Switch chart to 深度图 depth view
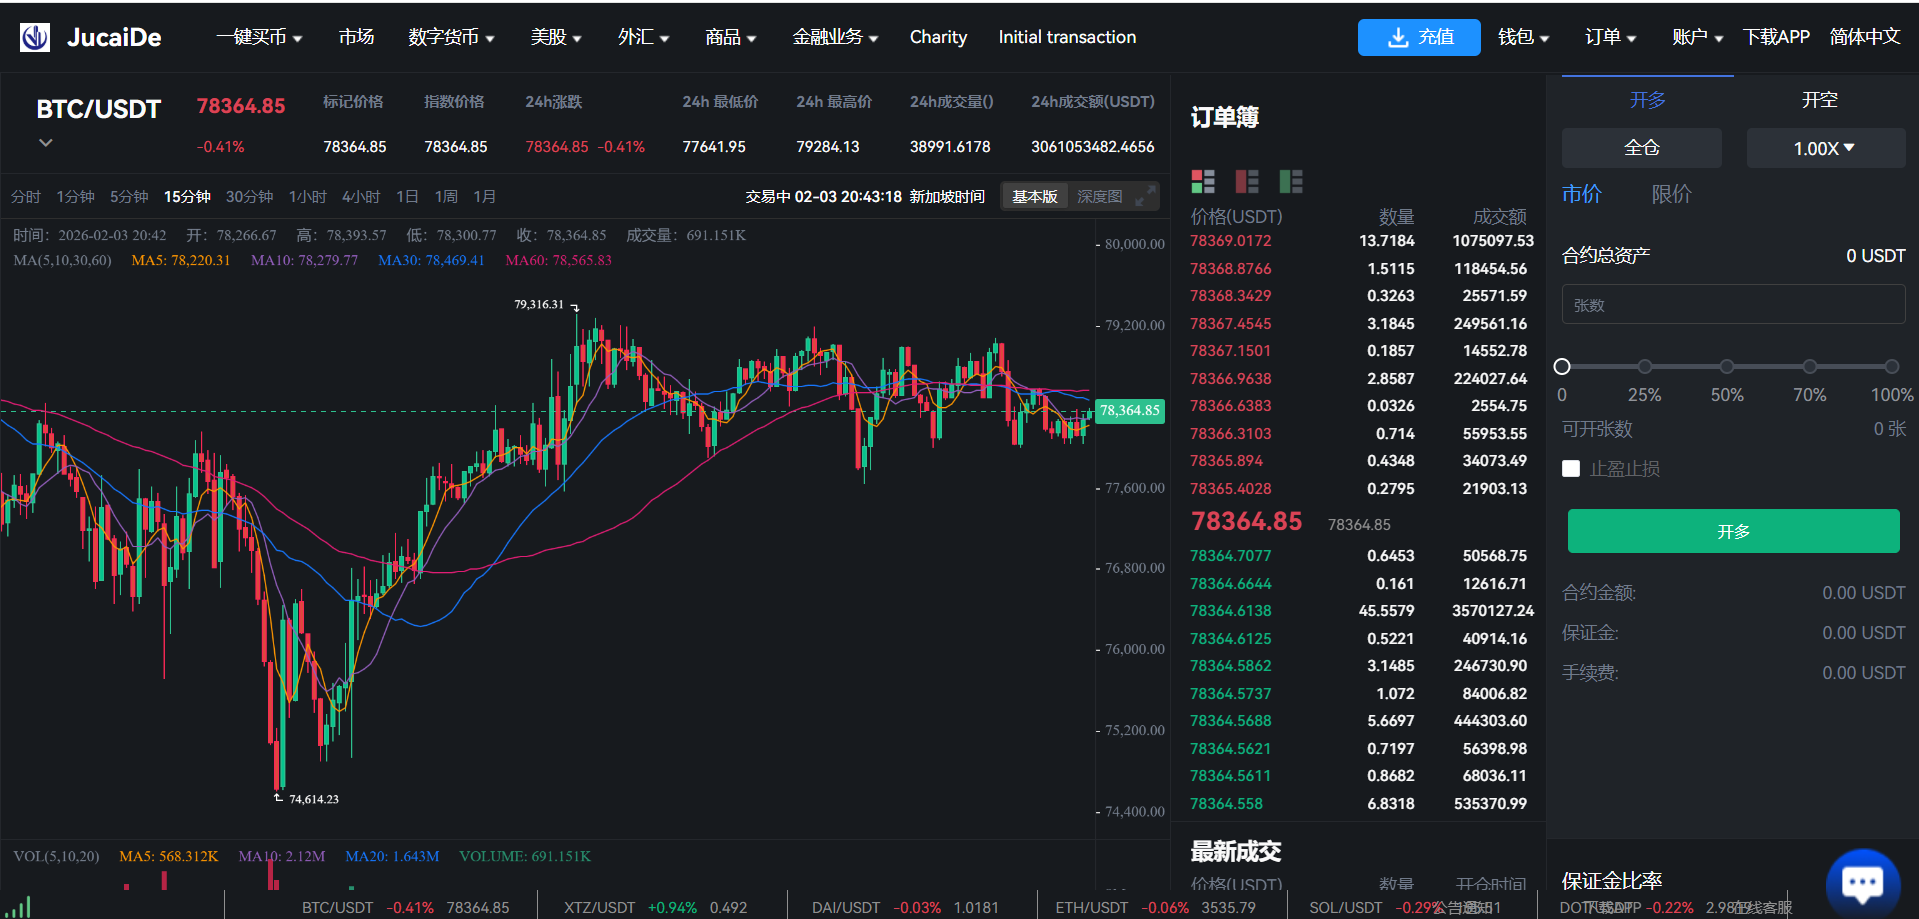Image resolution: width=1919 pixels, height=919 pixels. pos(1099,197)
